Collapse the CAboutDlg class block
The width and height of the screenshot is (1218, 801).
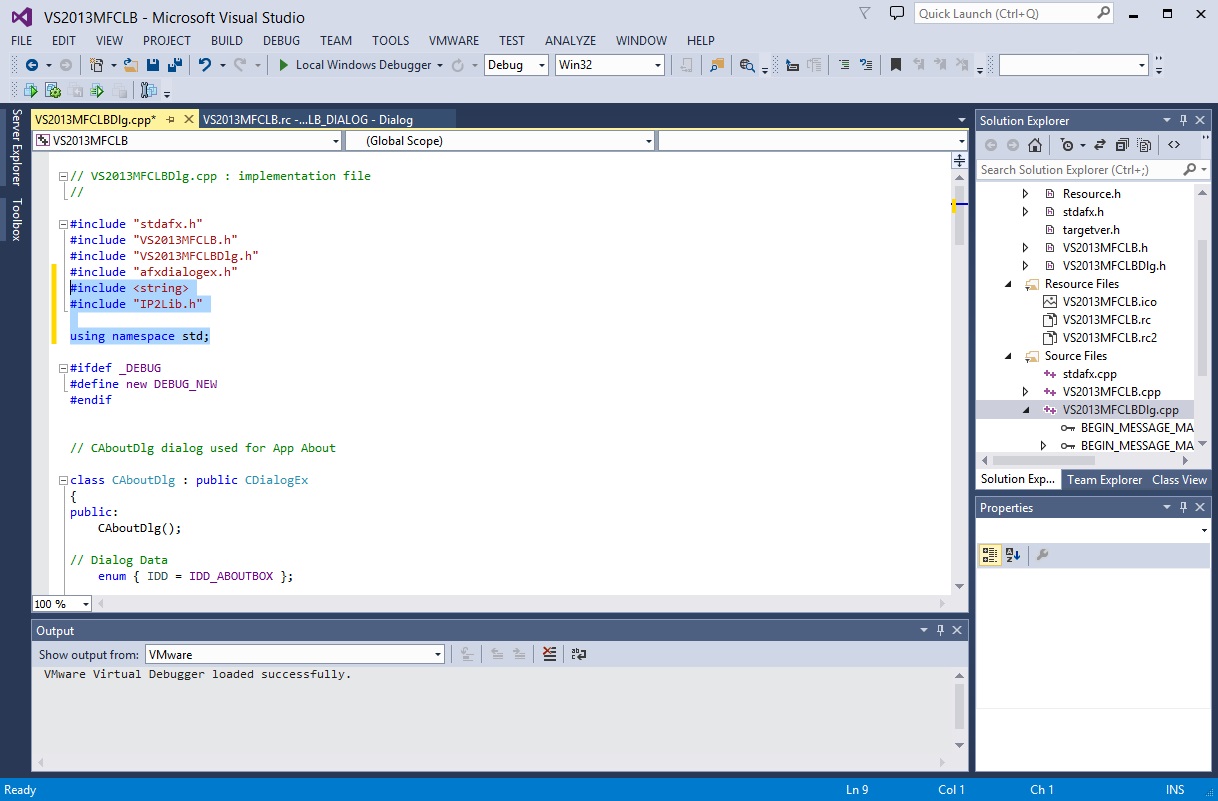tap(63, 480)
